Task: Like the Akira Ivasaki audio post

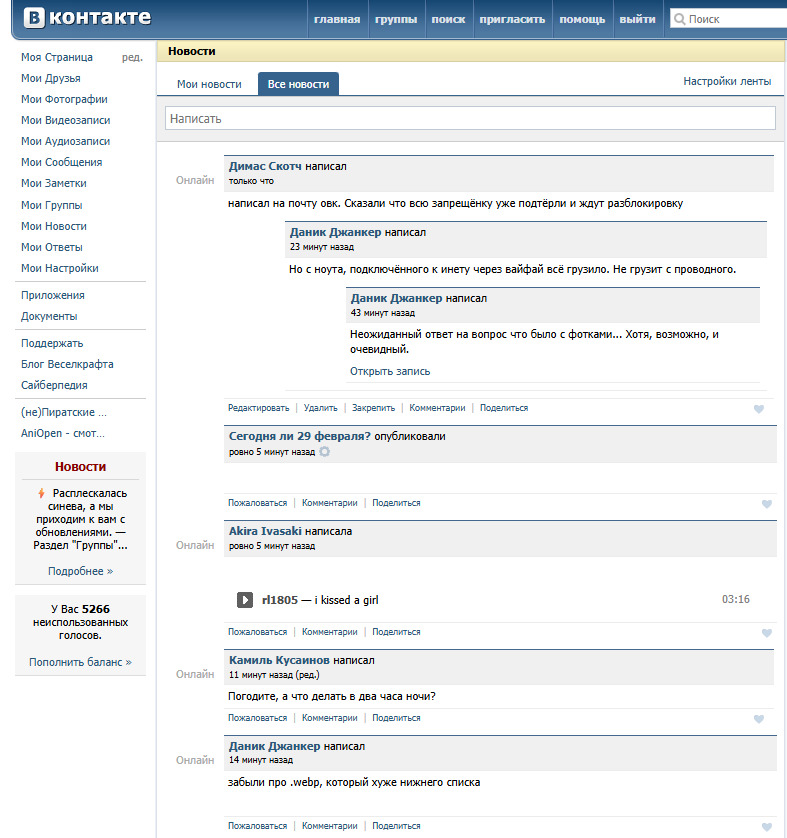Action: coord(766,633)
